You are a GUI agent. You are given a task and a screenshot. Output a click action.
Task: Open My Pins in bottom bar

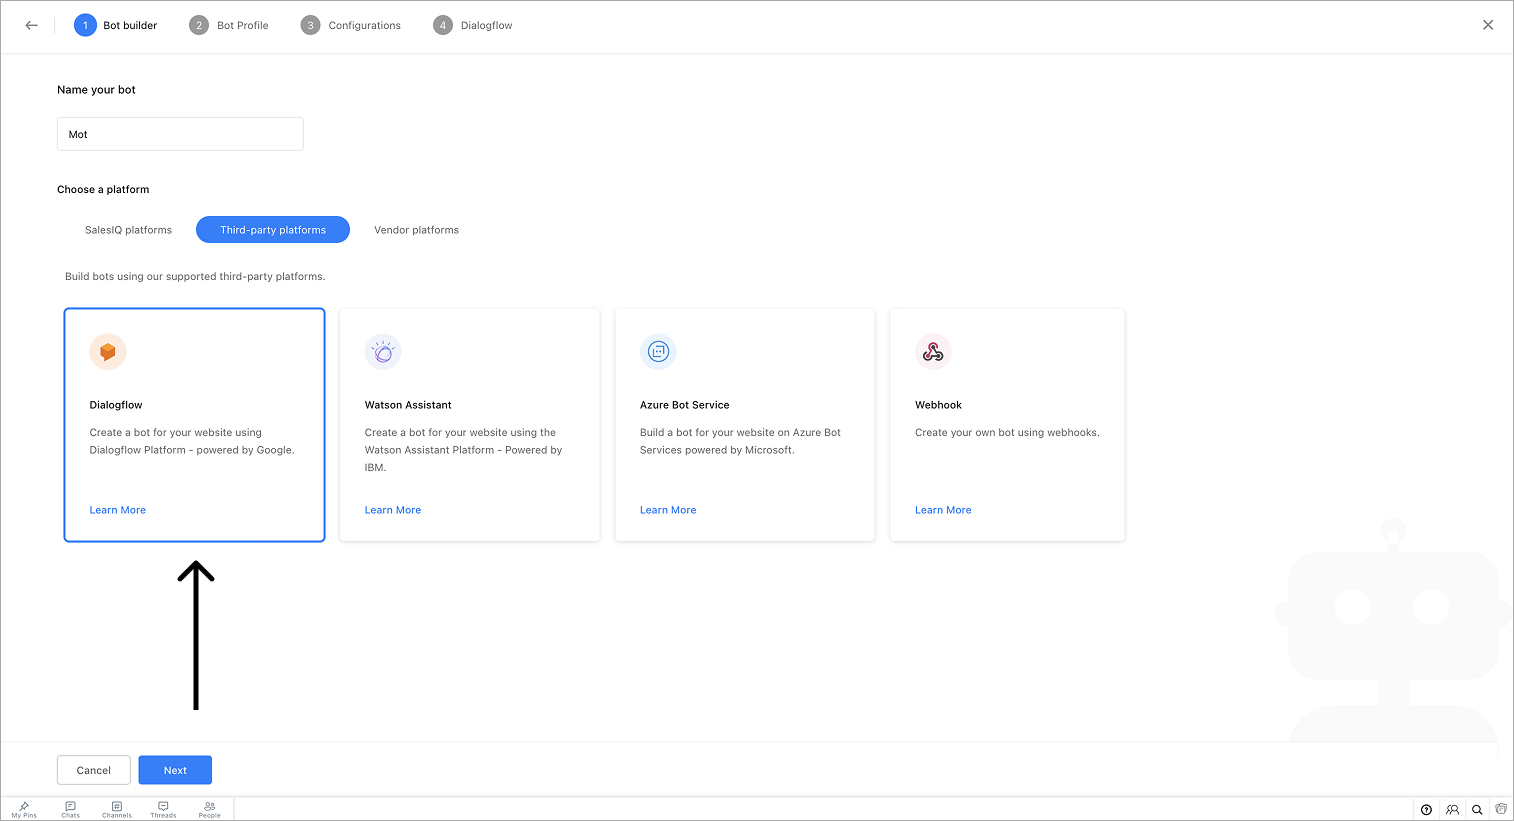coord(24,809)
